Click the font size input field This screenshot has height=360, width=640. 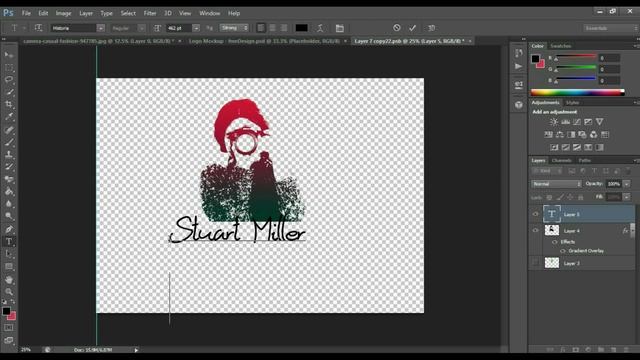179,28
